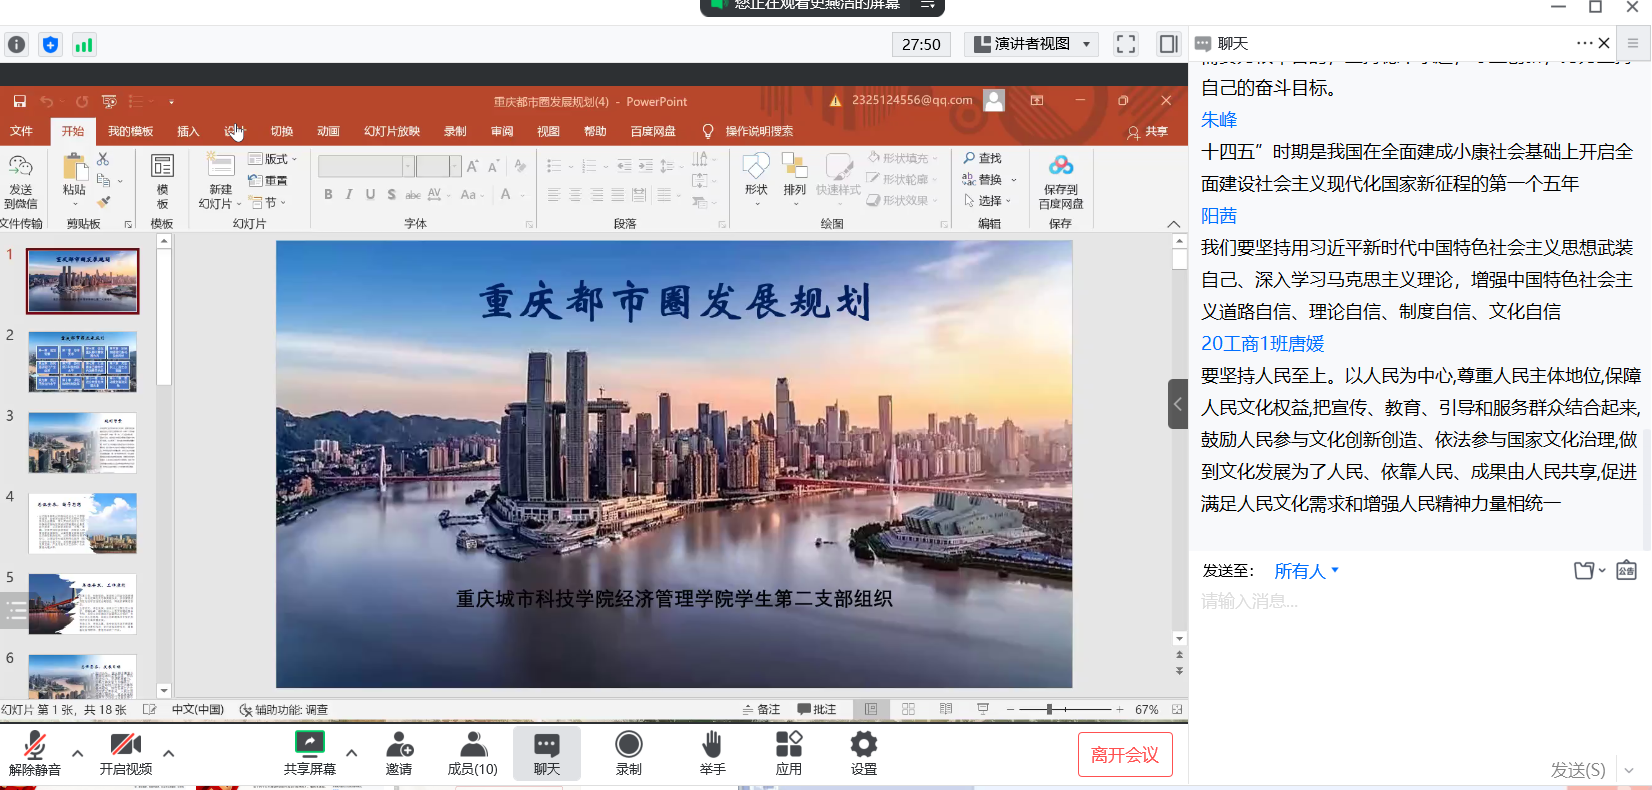Click the blue security shield icon

tap(51, 44)
